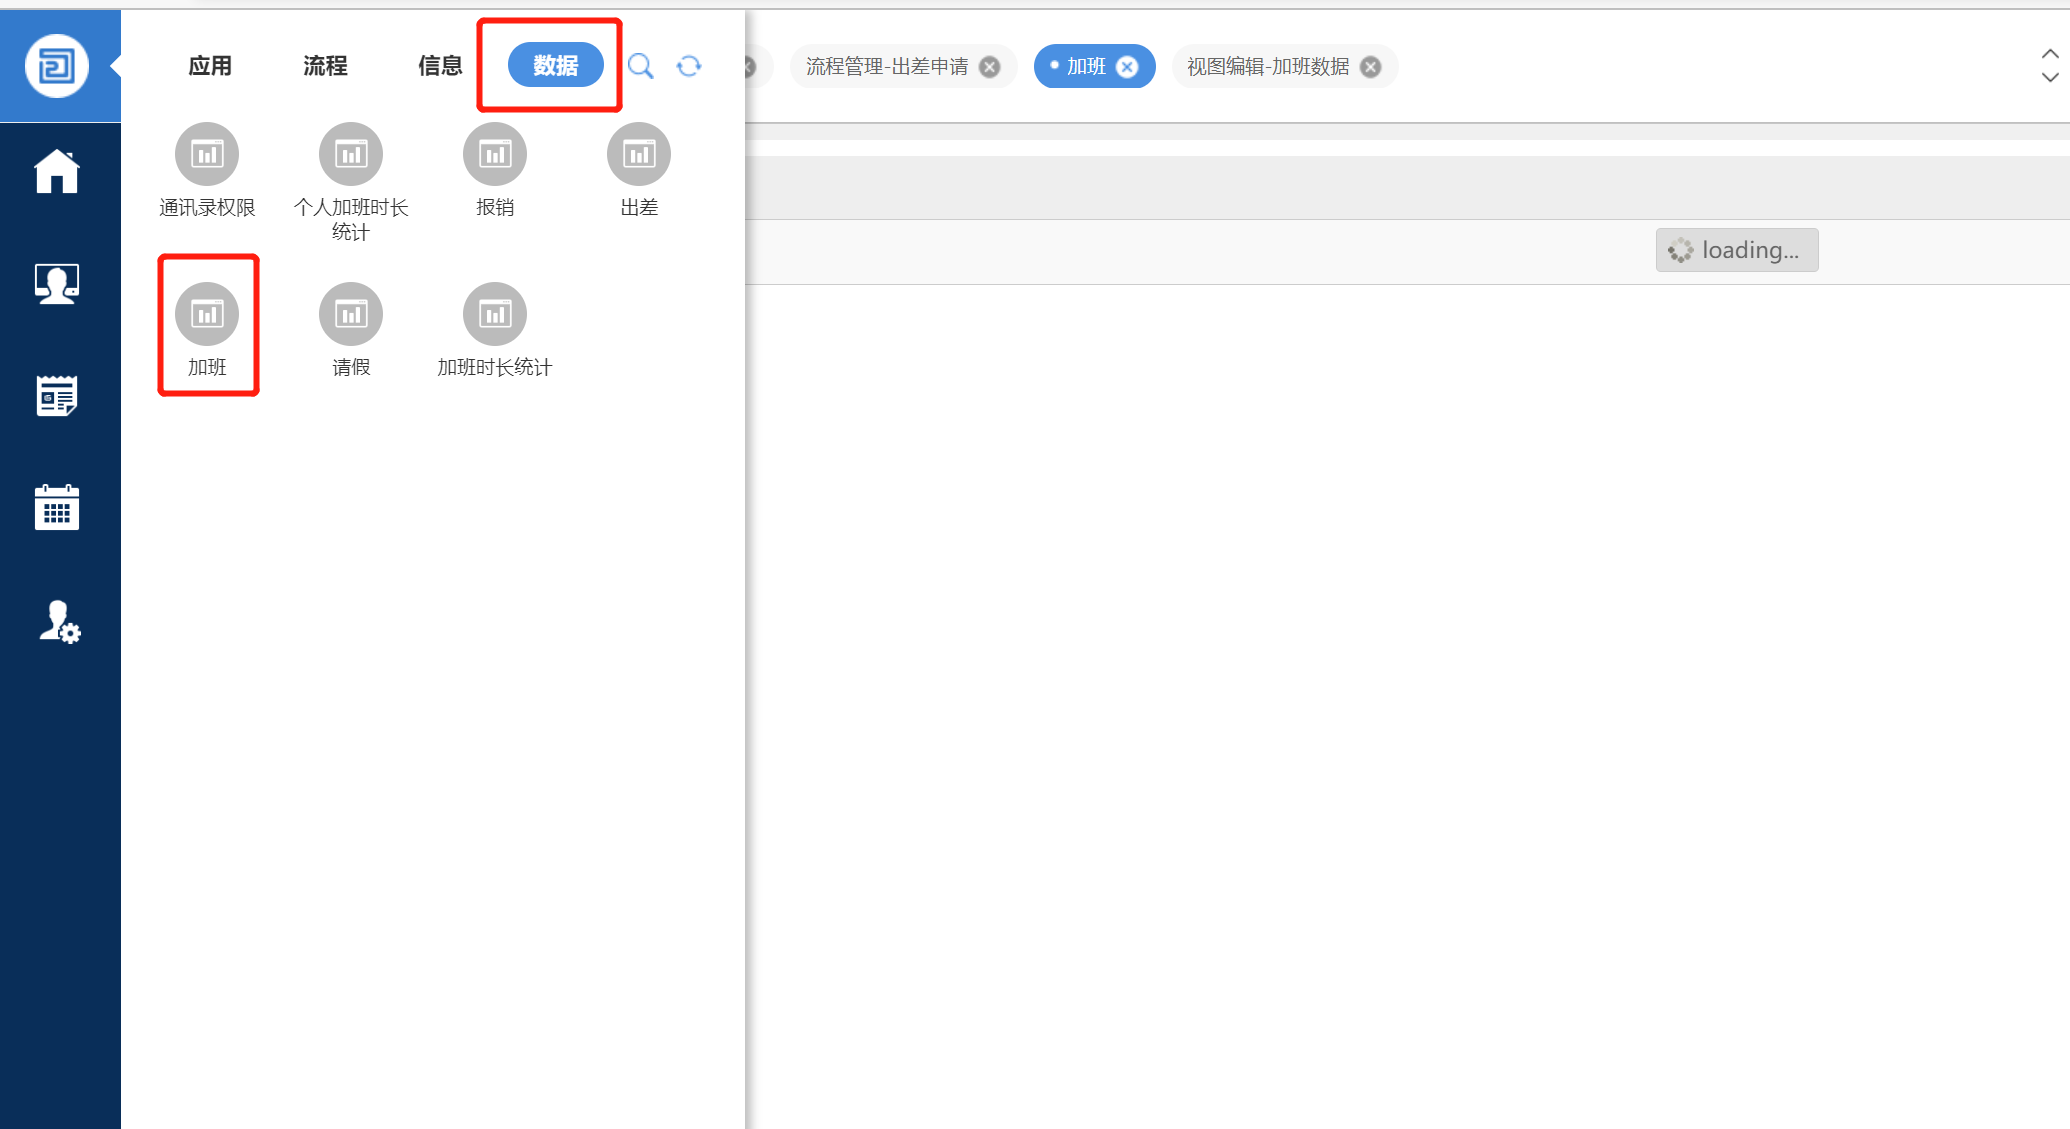The image size is (2070, 1129).
Task: Click the search magnifier icon
Action: pyautogui.click(x=640, y=66)
